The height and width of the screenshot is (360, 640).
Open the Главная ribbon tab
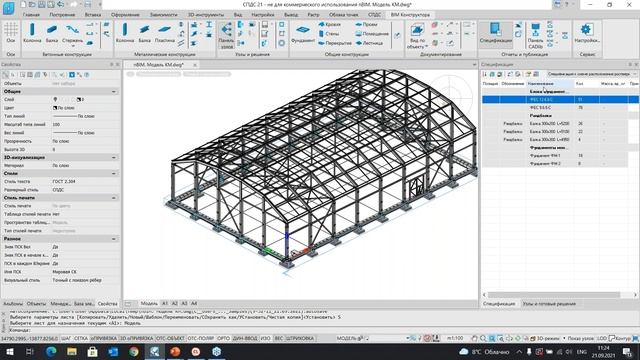[31, 15]
